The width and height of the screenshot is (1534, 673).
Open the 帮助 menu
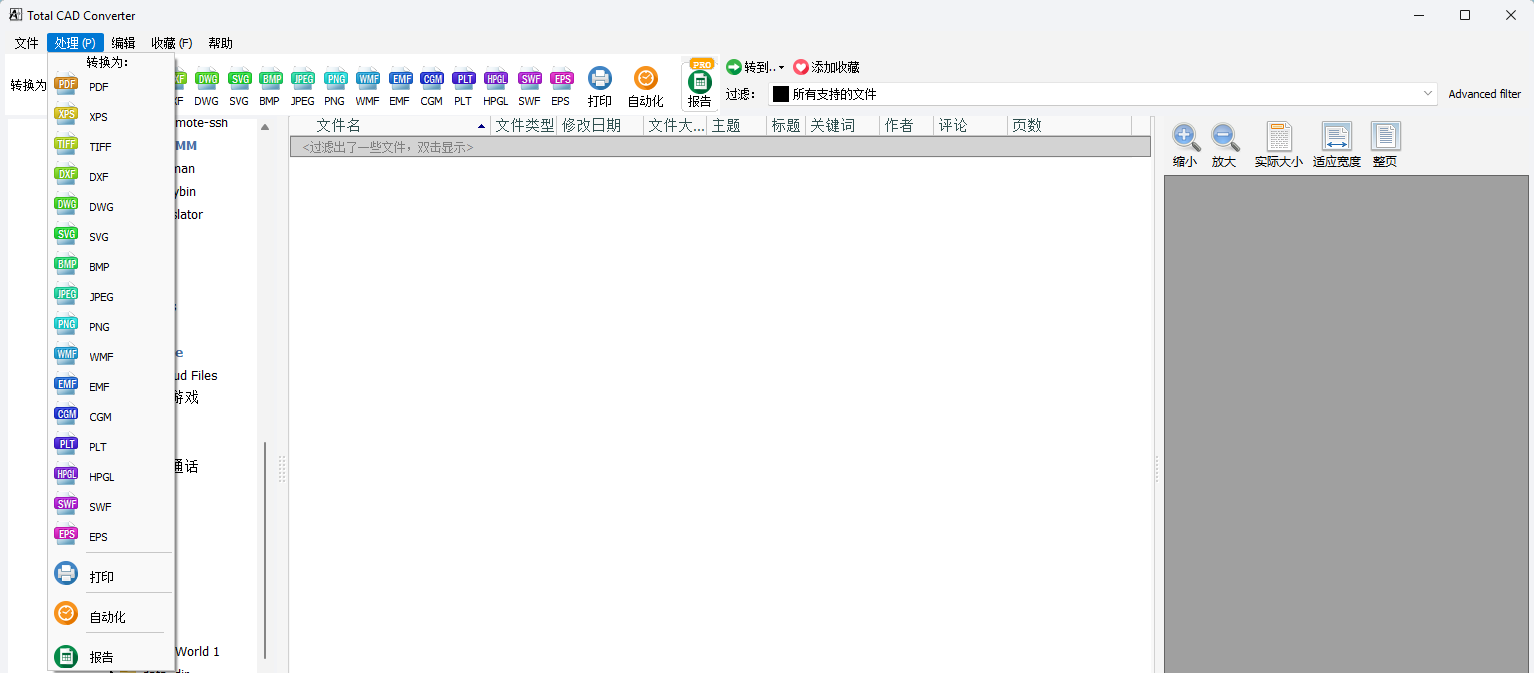pyautogui.click(x=220, y=43)
